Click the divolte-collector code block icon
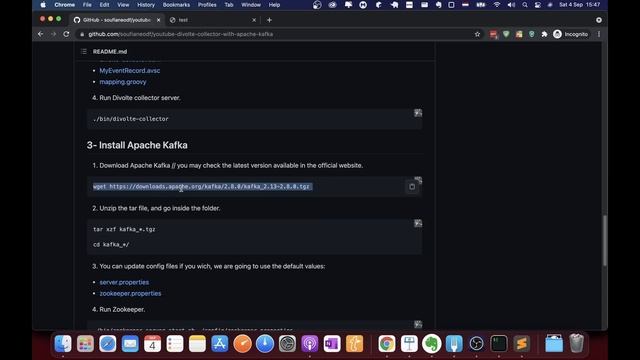The height and width of the screenshot is (360, 640). click(x=418, y=113)
